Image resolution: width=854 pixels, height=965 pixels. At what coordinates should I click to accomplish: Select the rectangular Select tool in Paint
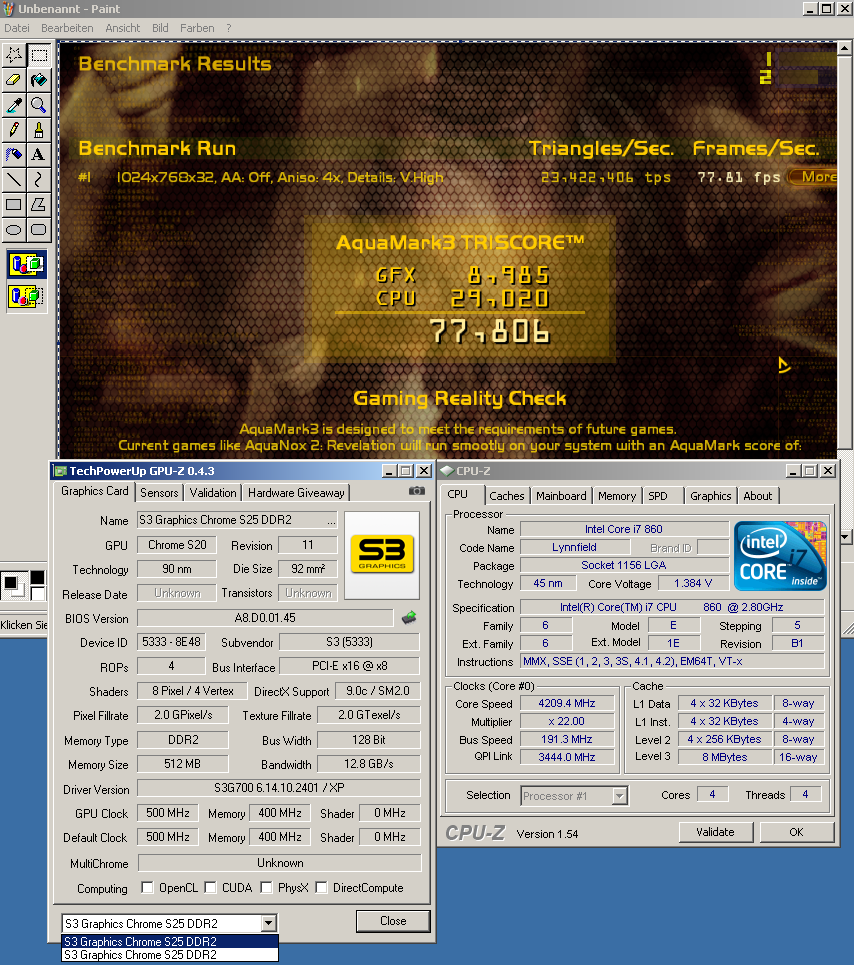pos(39,55)
